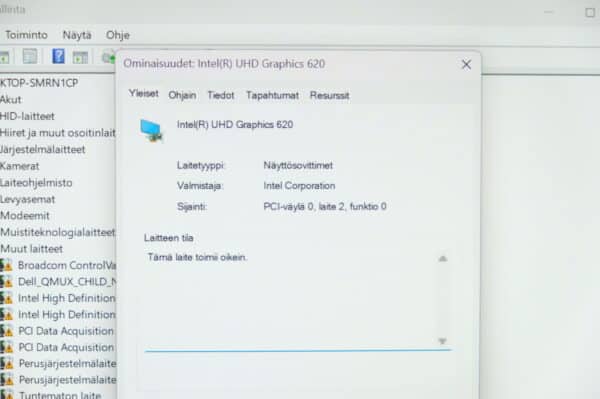Click the Properties sheet toolbar icon
This screenshot has width=600, height=399.
[30, 57]
